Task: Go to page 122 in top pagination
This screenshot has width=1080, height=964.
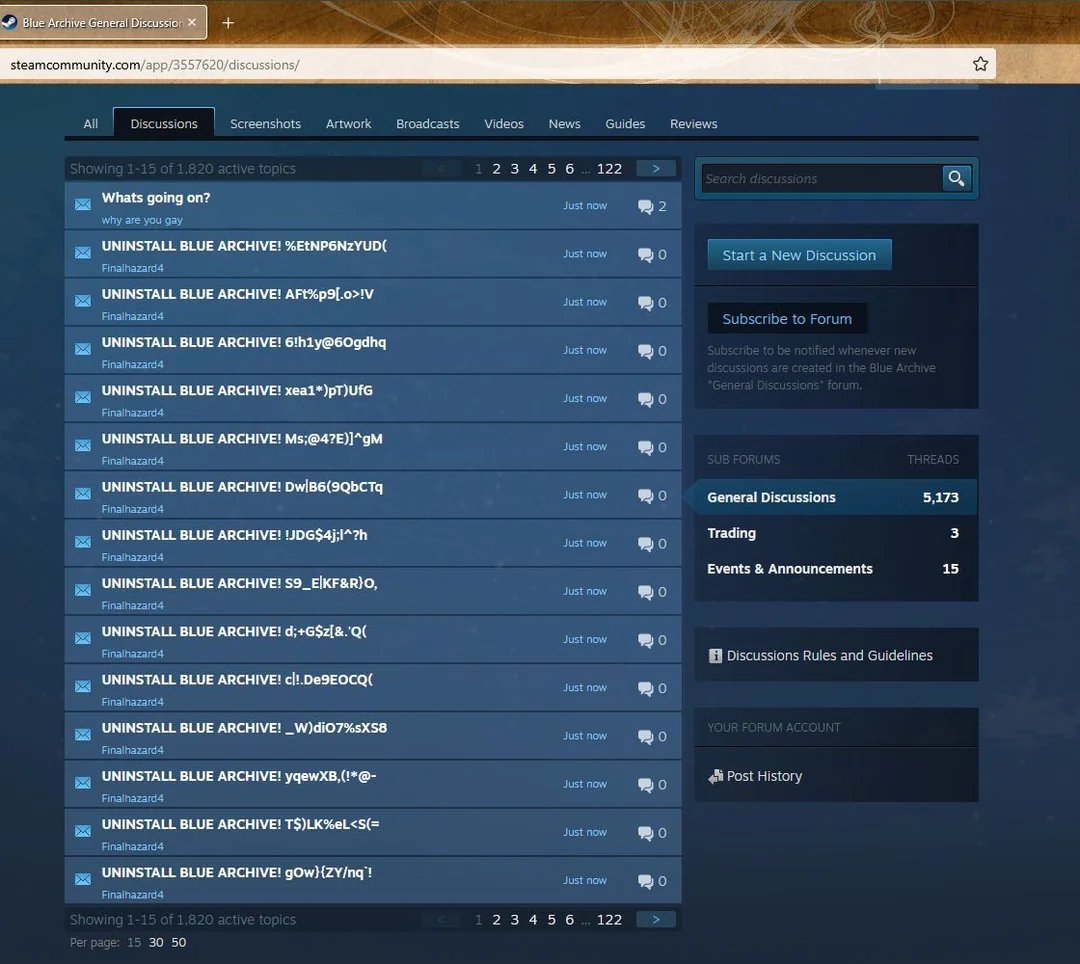Action: 609,169
